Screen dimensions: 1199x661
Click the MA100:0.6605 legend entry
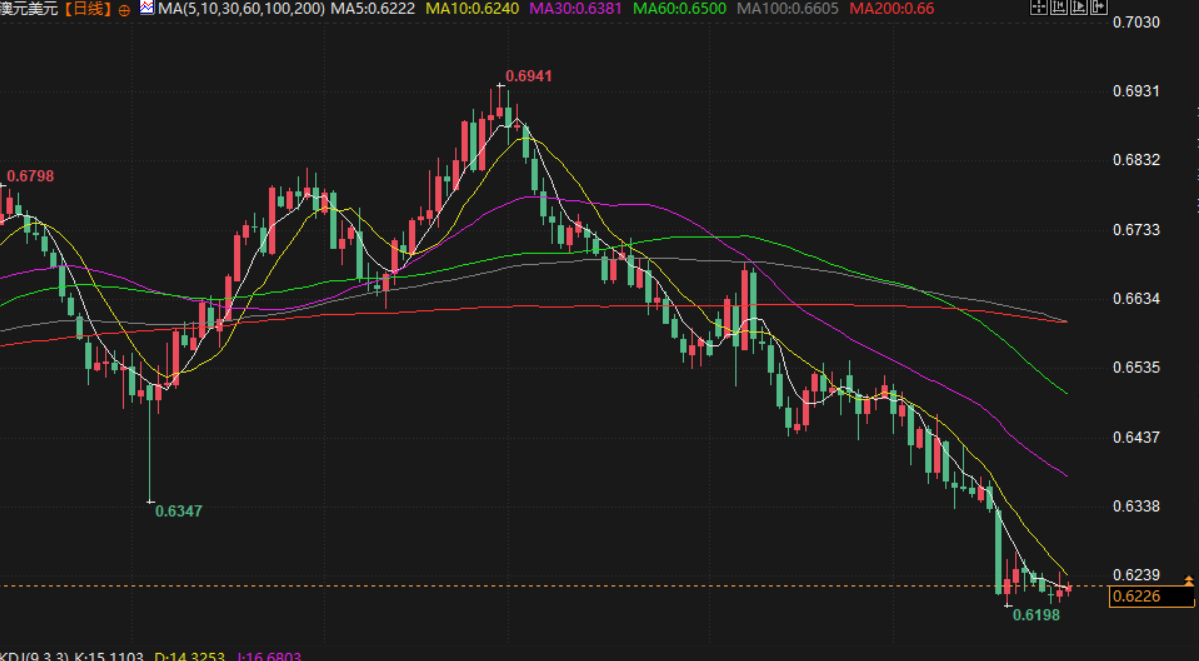pyautogui.click(x=787, y=8)
